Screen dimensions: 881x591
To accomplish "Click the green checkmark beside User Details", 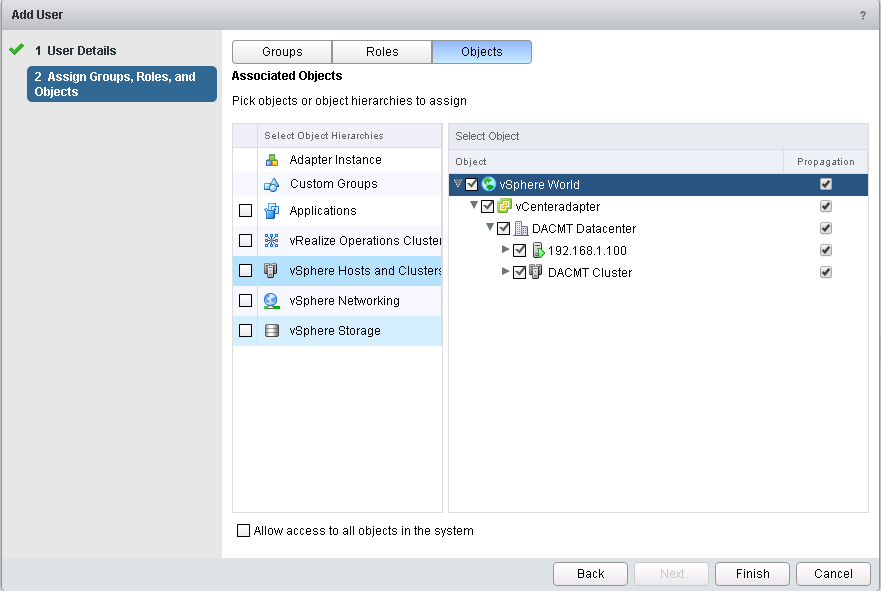I will click(x=17, y=49).
